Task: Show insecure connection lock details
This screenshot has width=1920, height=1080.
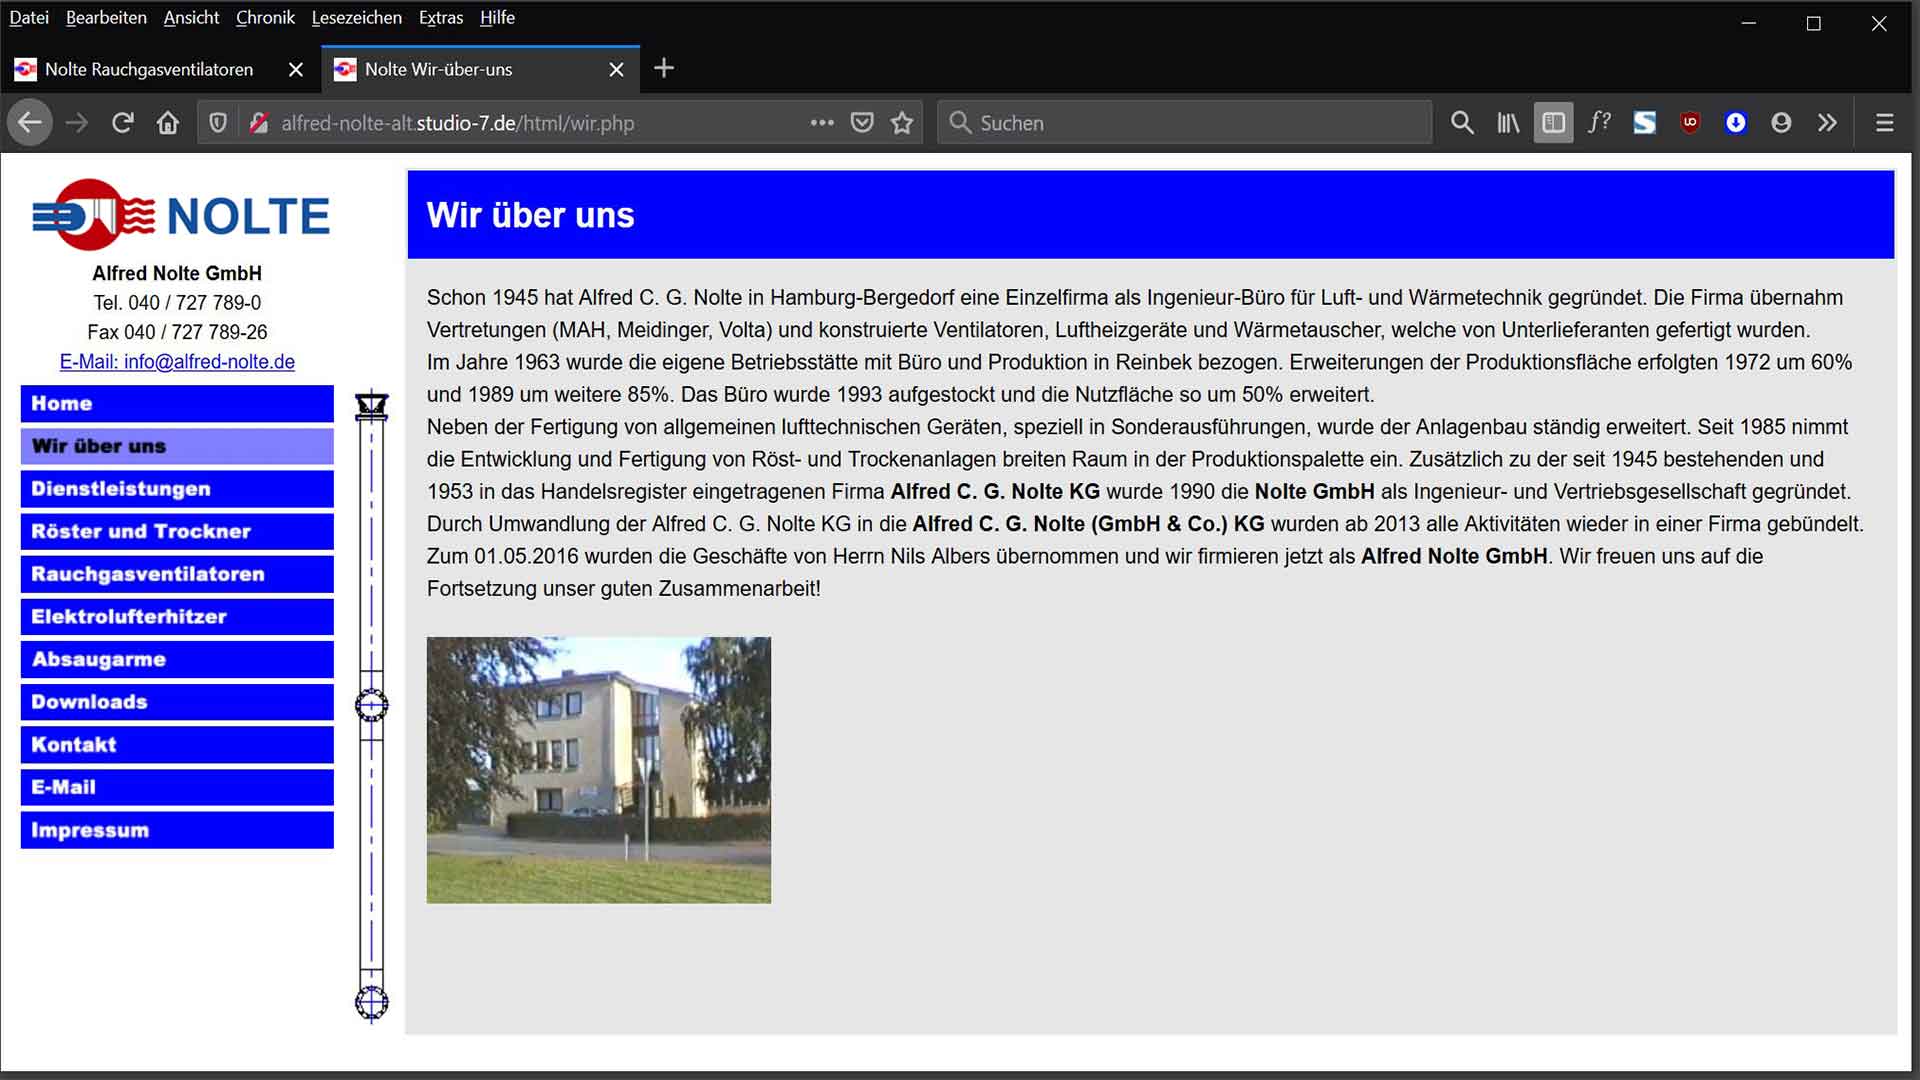Action: coord(258,123)
